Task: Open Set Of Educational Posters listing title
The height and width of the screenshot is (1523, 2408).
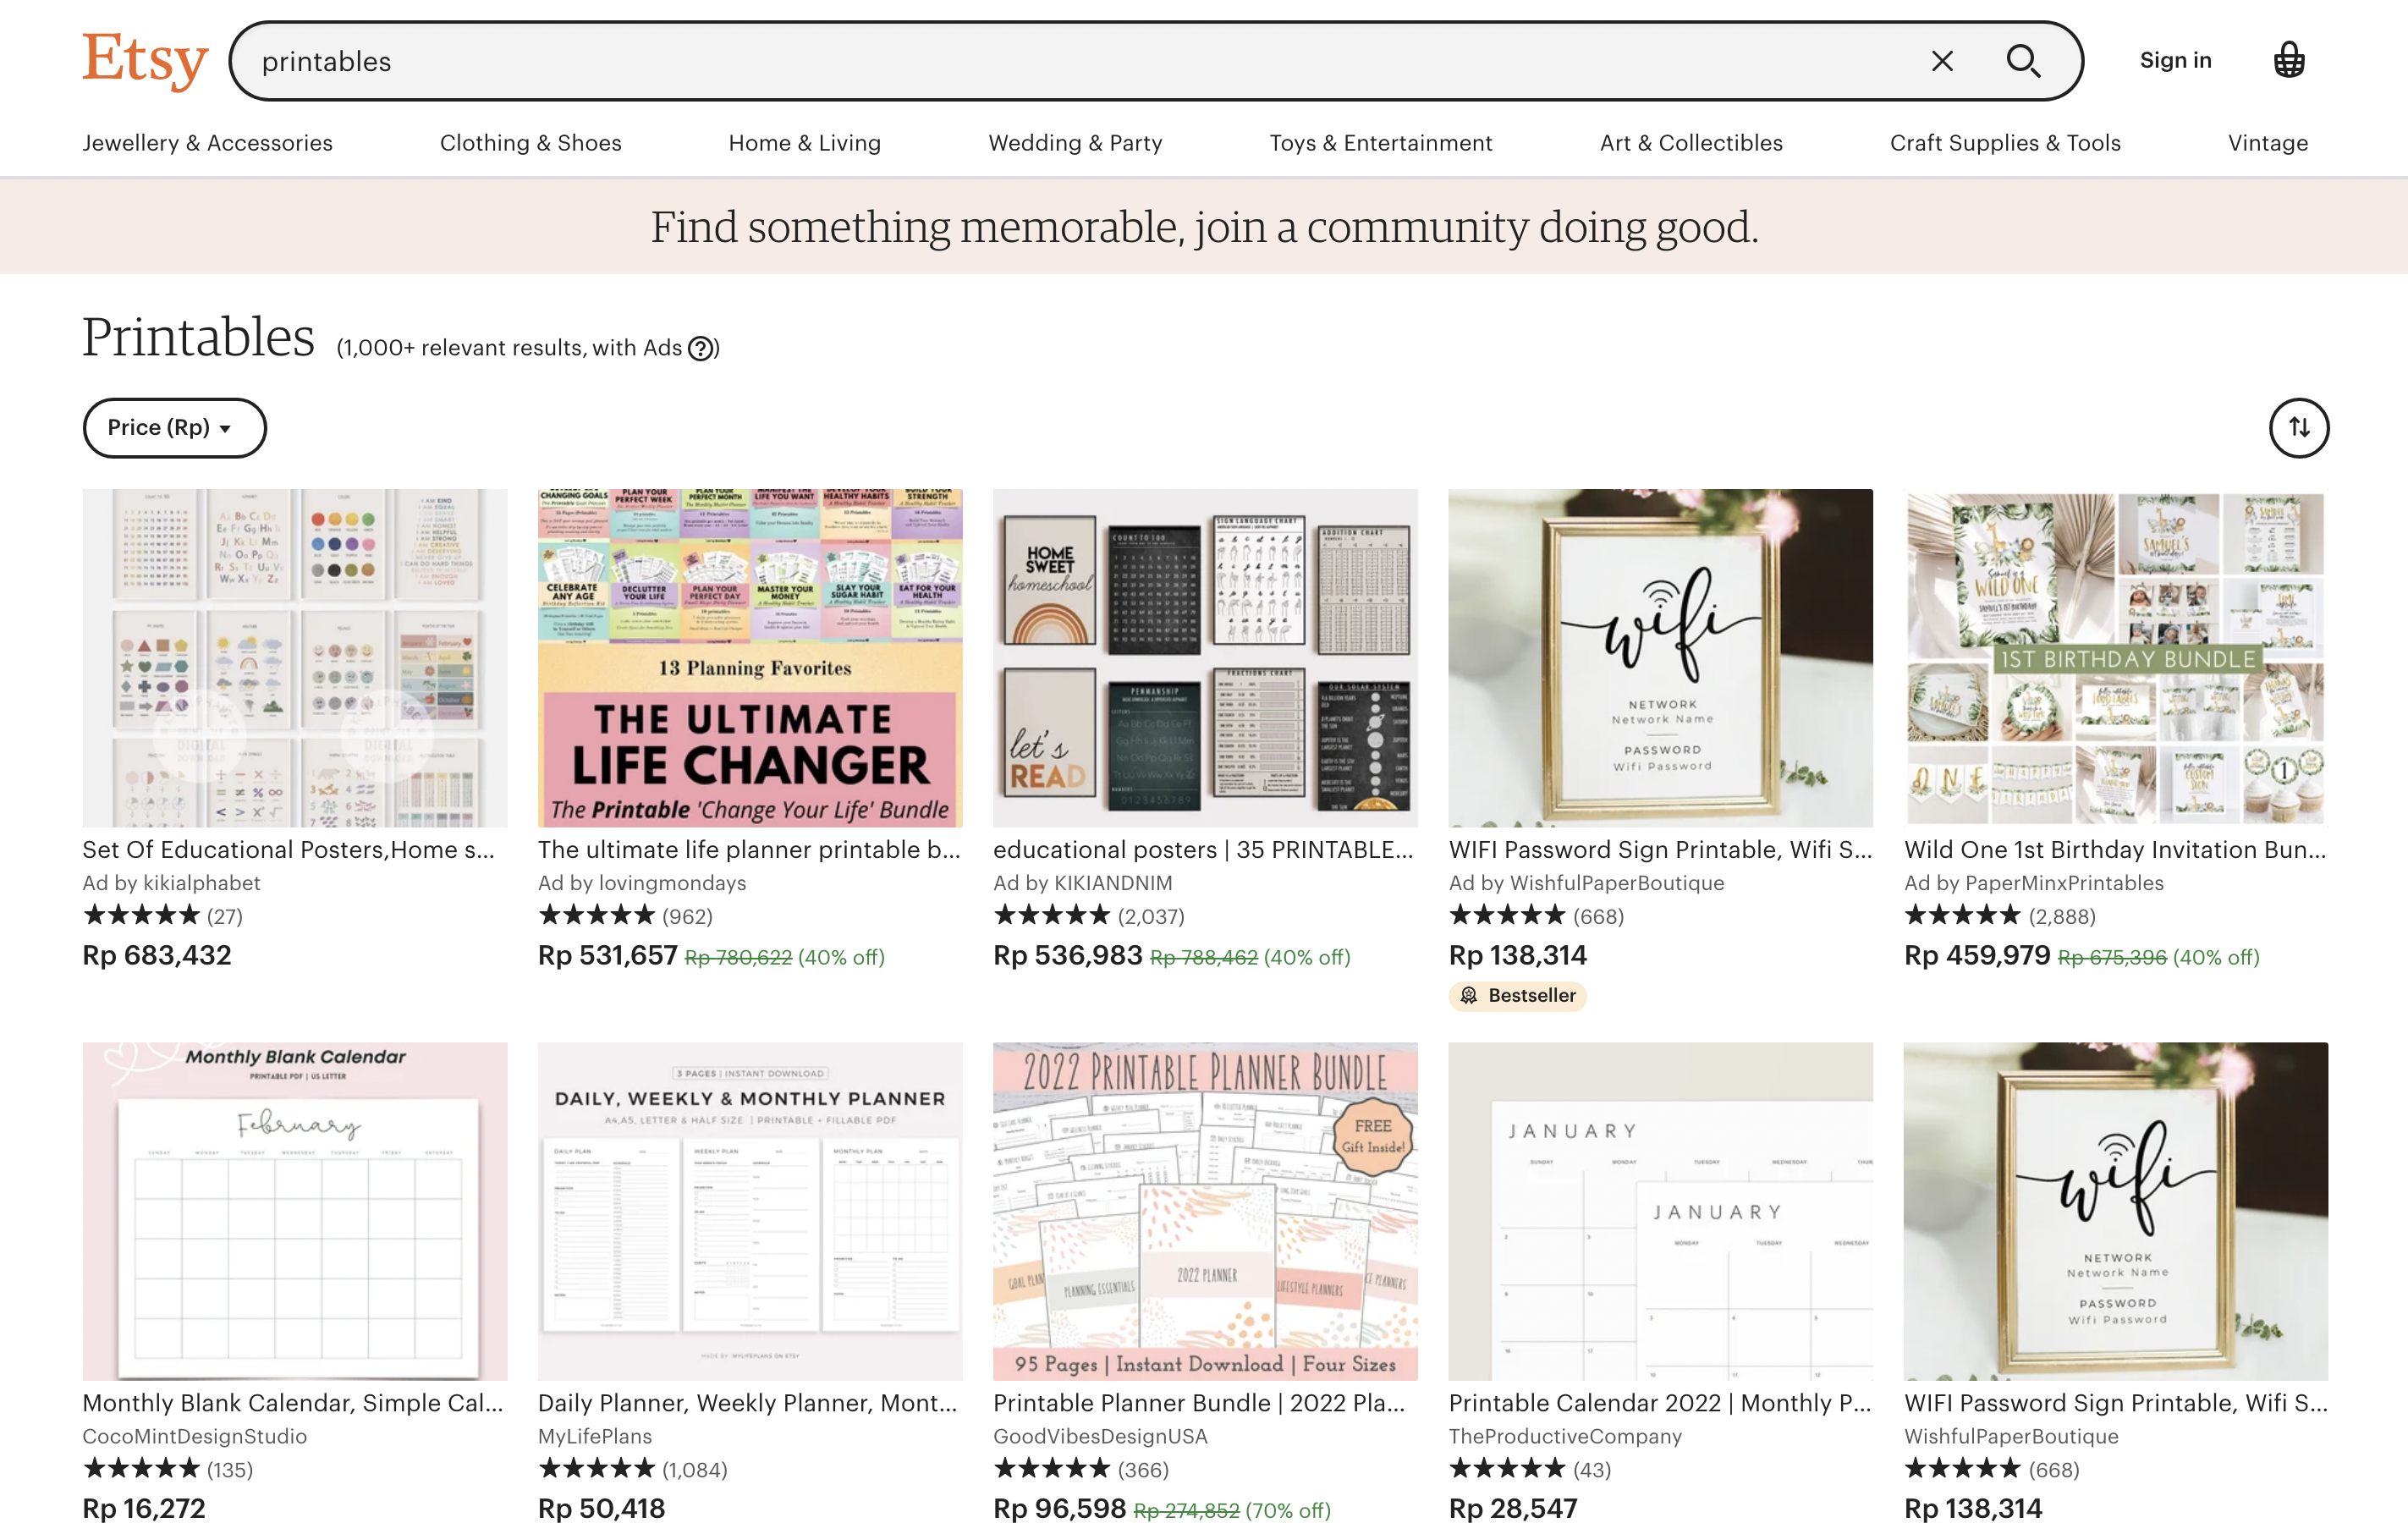Action: coord(288,849)
